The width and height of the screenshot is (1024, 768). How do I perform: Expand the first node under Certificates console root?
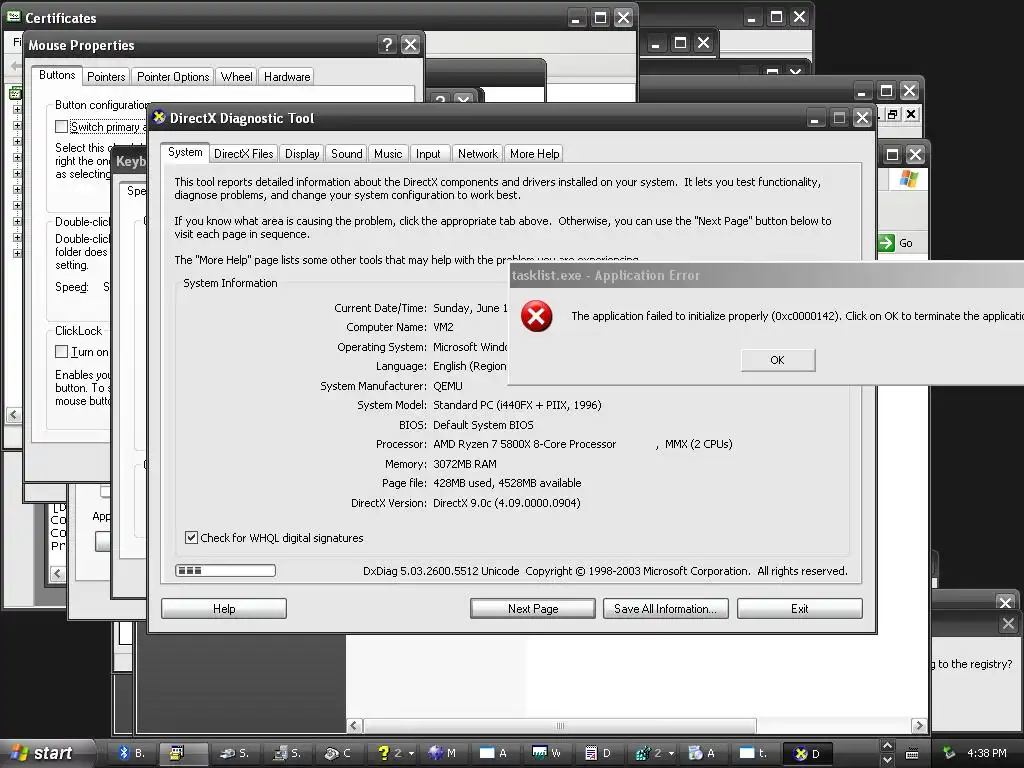(x=17, y=109)
